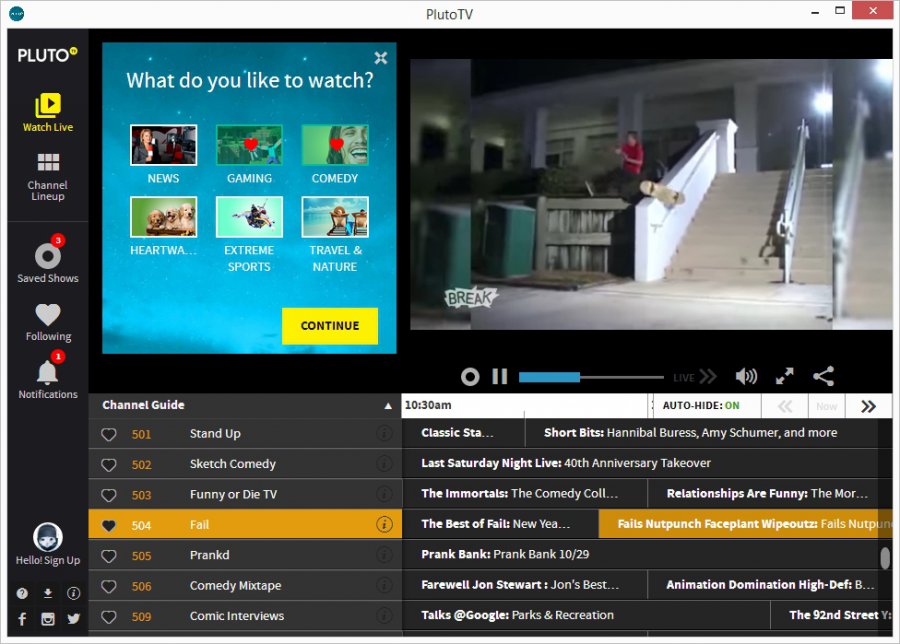Go to the next time slot in the guide

(x=868, y=406)
